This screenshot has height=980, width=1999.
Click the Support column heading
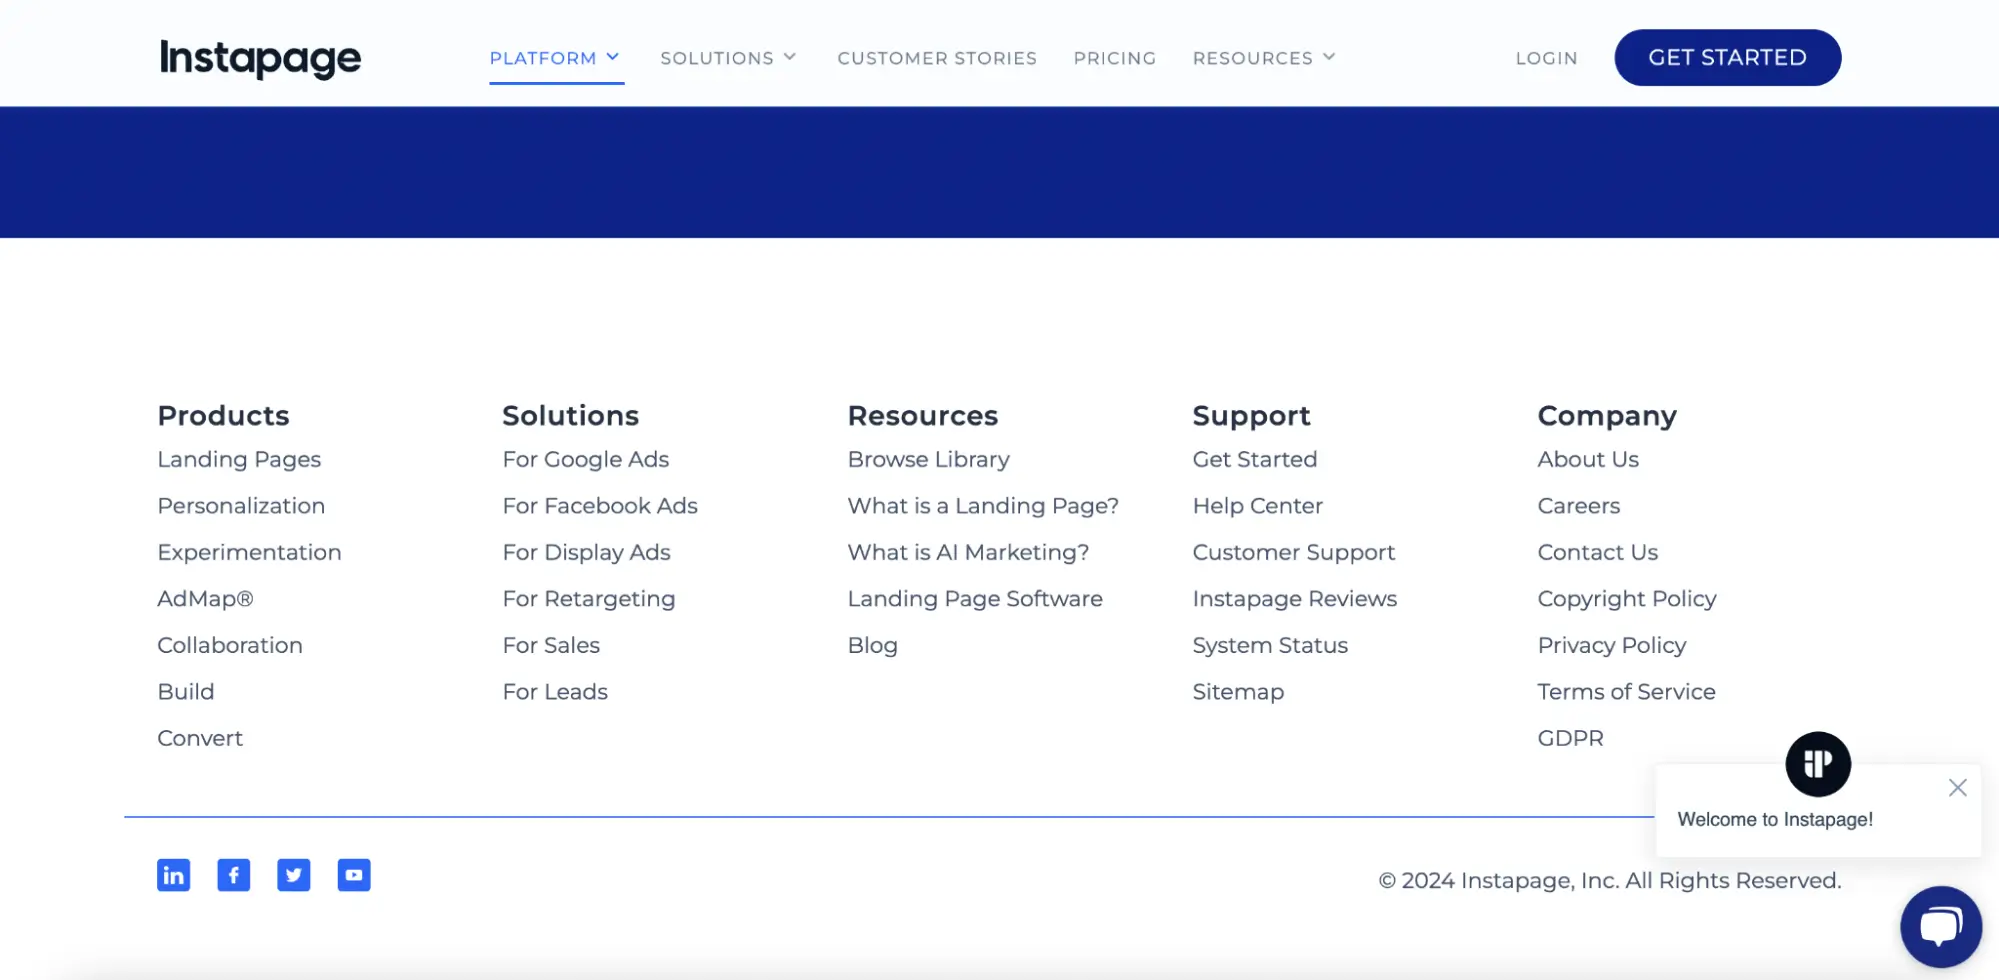tap(1251, 416)
